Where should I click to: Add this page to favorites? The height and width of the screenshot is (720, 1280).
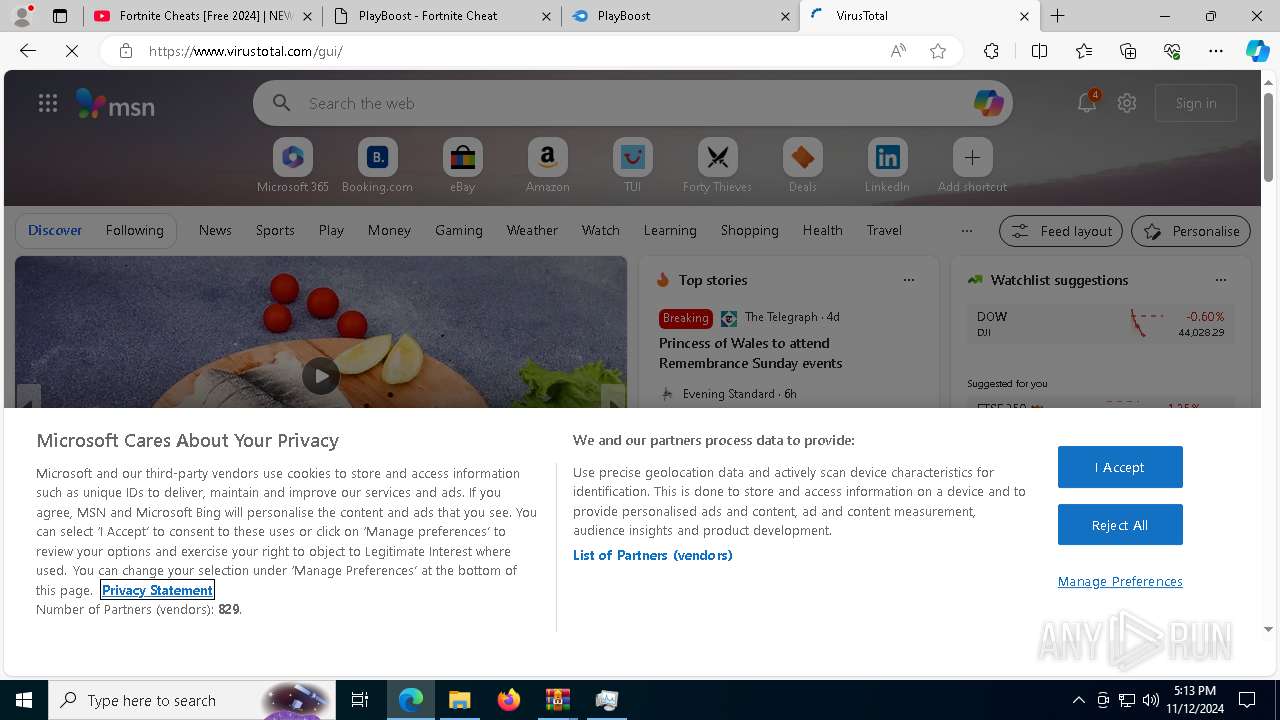(938, 51)
